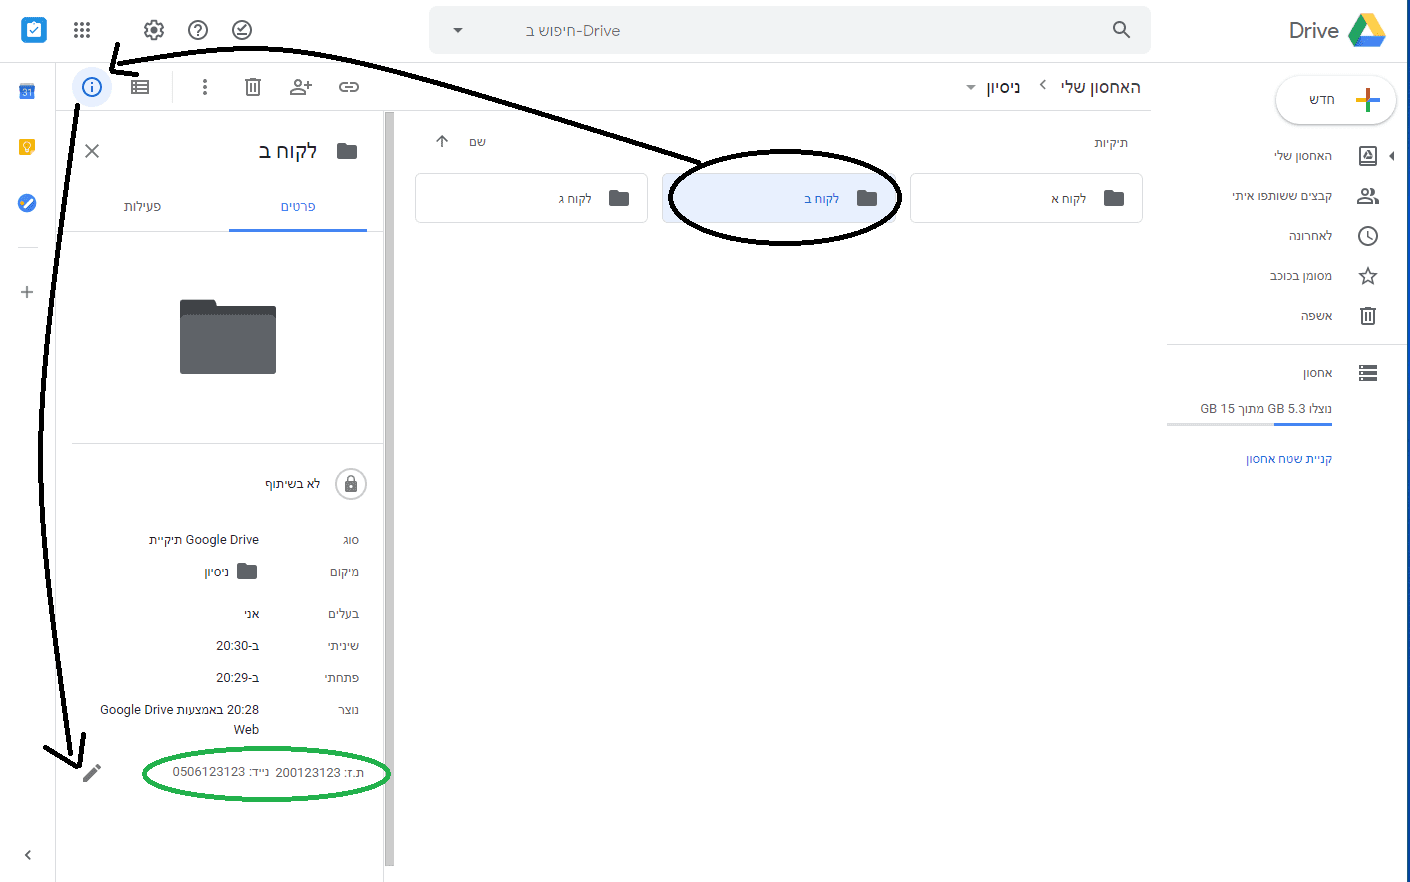Click the blue Tasks app icon top-left
Screen dimensions: 1410x882
click(x=34, y=30)
